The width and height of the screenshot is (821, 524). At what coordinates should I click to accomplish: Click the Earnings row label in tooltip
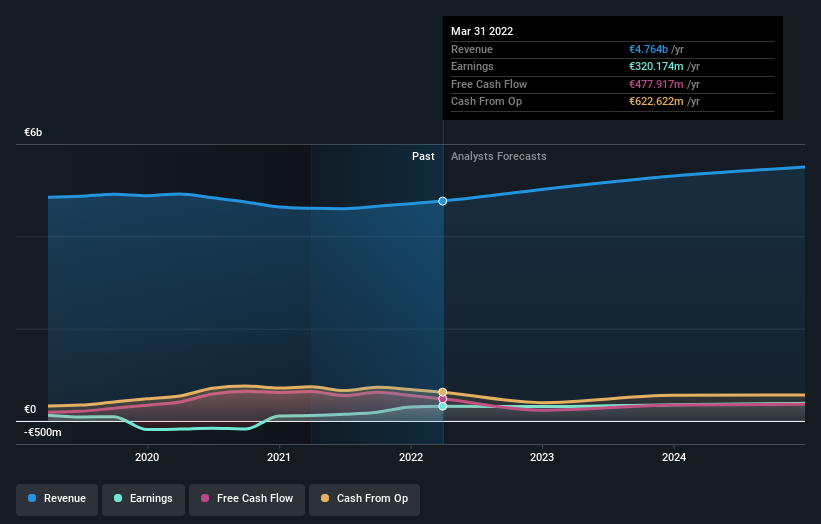click(472, 66)
